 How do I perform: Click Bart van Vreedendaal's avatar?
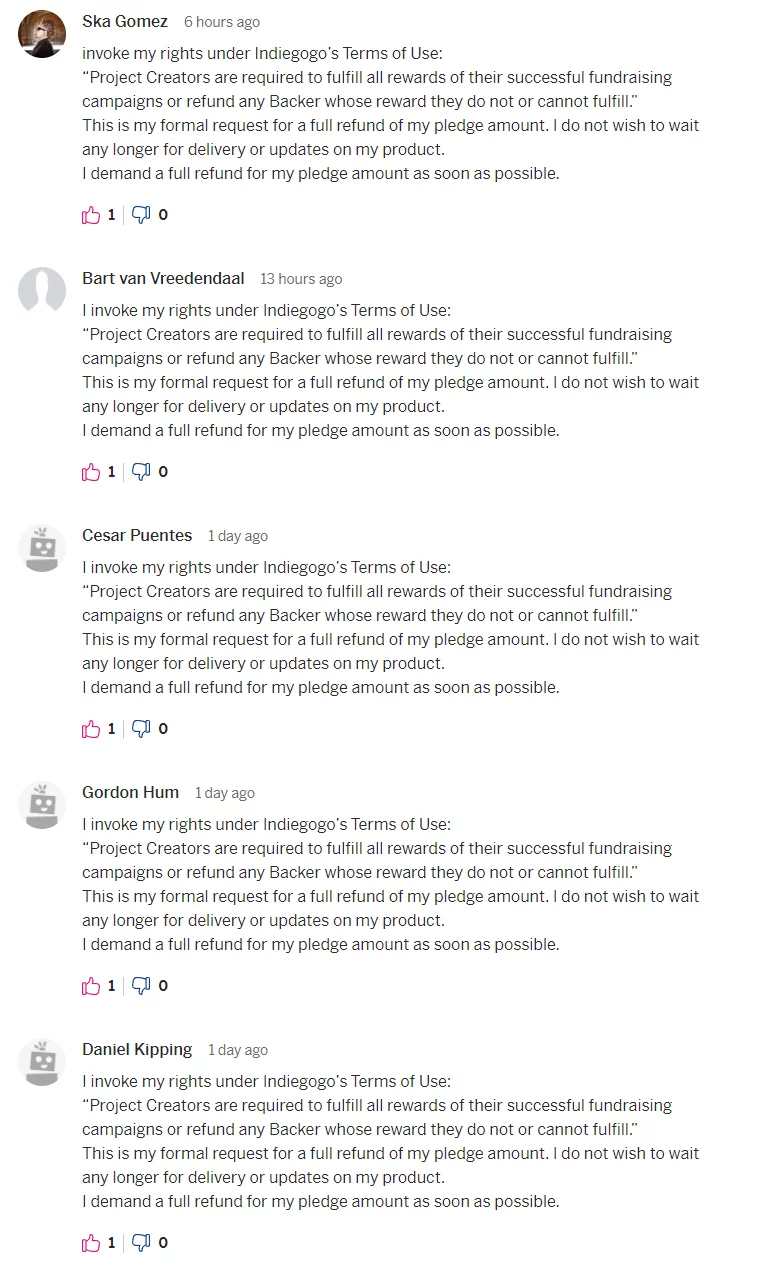(42, 291)
